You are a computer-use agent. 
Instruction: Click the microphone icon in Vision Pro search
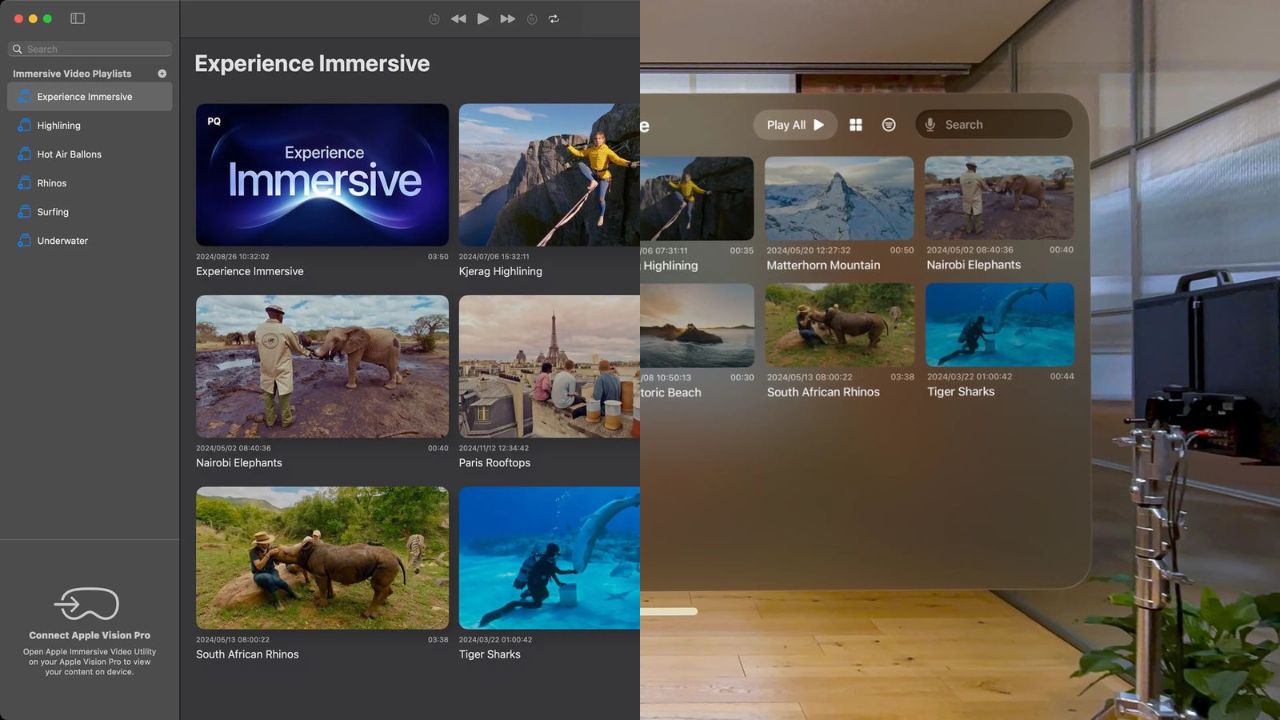(x=930, y=125)
